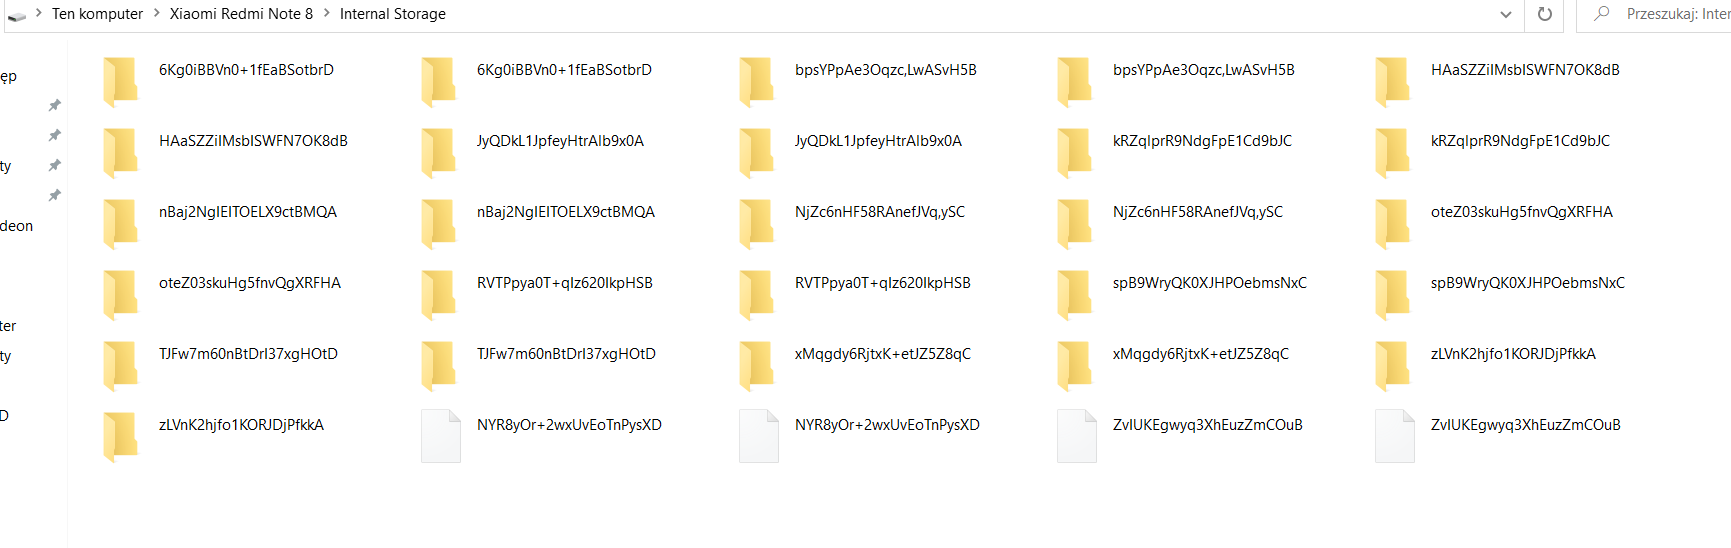Click the second xMqgdy6RjtxK+etJZ5Z8qC folder icon
Viewport: 1731px width, 548px height.
[1075, 366]
